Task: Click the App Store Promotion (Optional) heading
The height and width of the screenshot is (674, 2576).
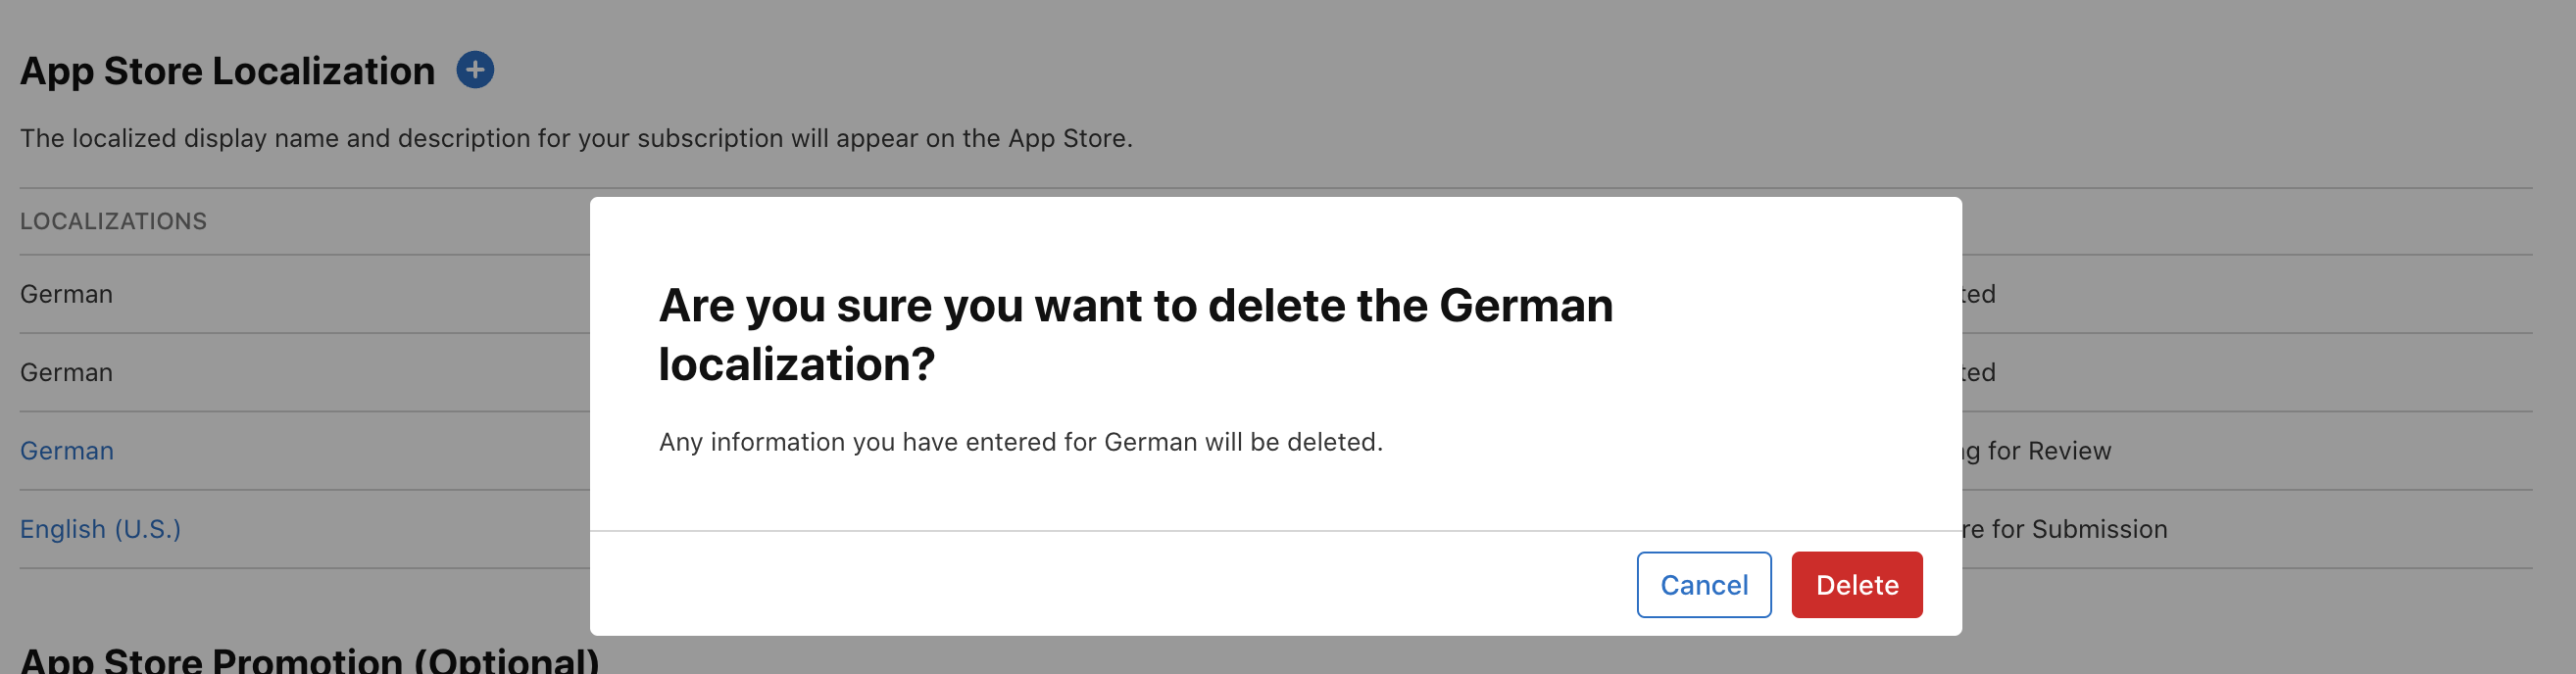Action: click(309, 660)
